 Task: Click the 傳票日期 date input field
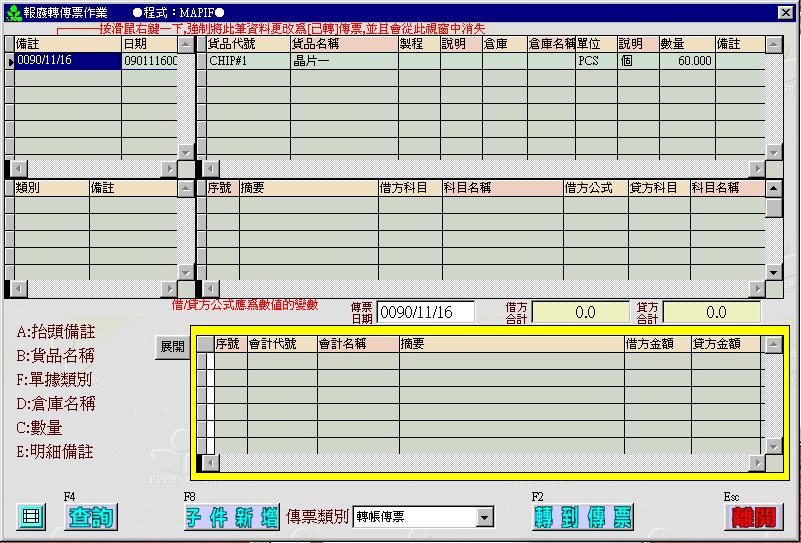(x=425, y=313)
